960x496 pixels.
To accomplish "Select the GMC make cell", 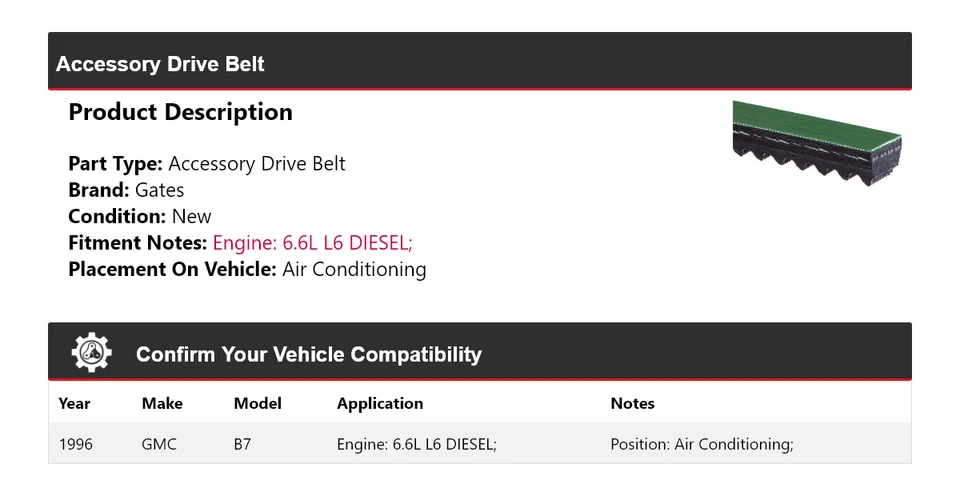I will [159, 444].
